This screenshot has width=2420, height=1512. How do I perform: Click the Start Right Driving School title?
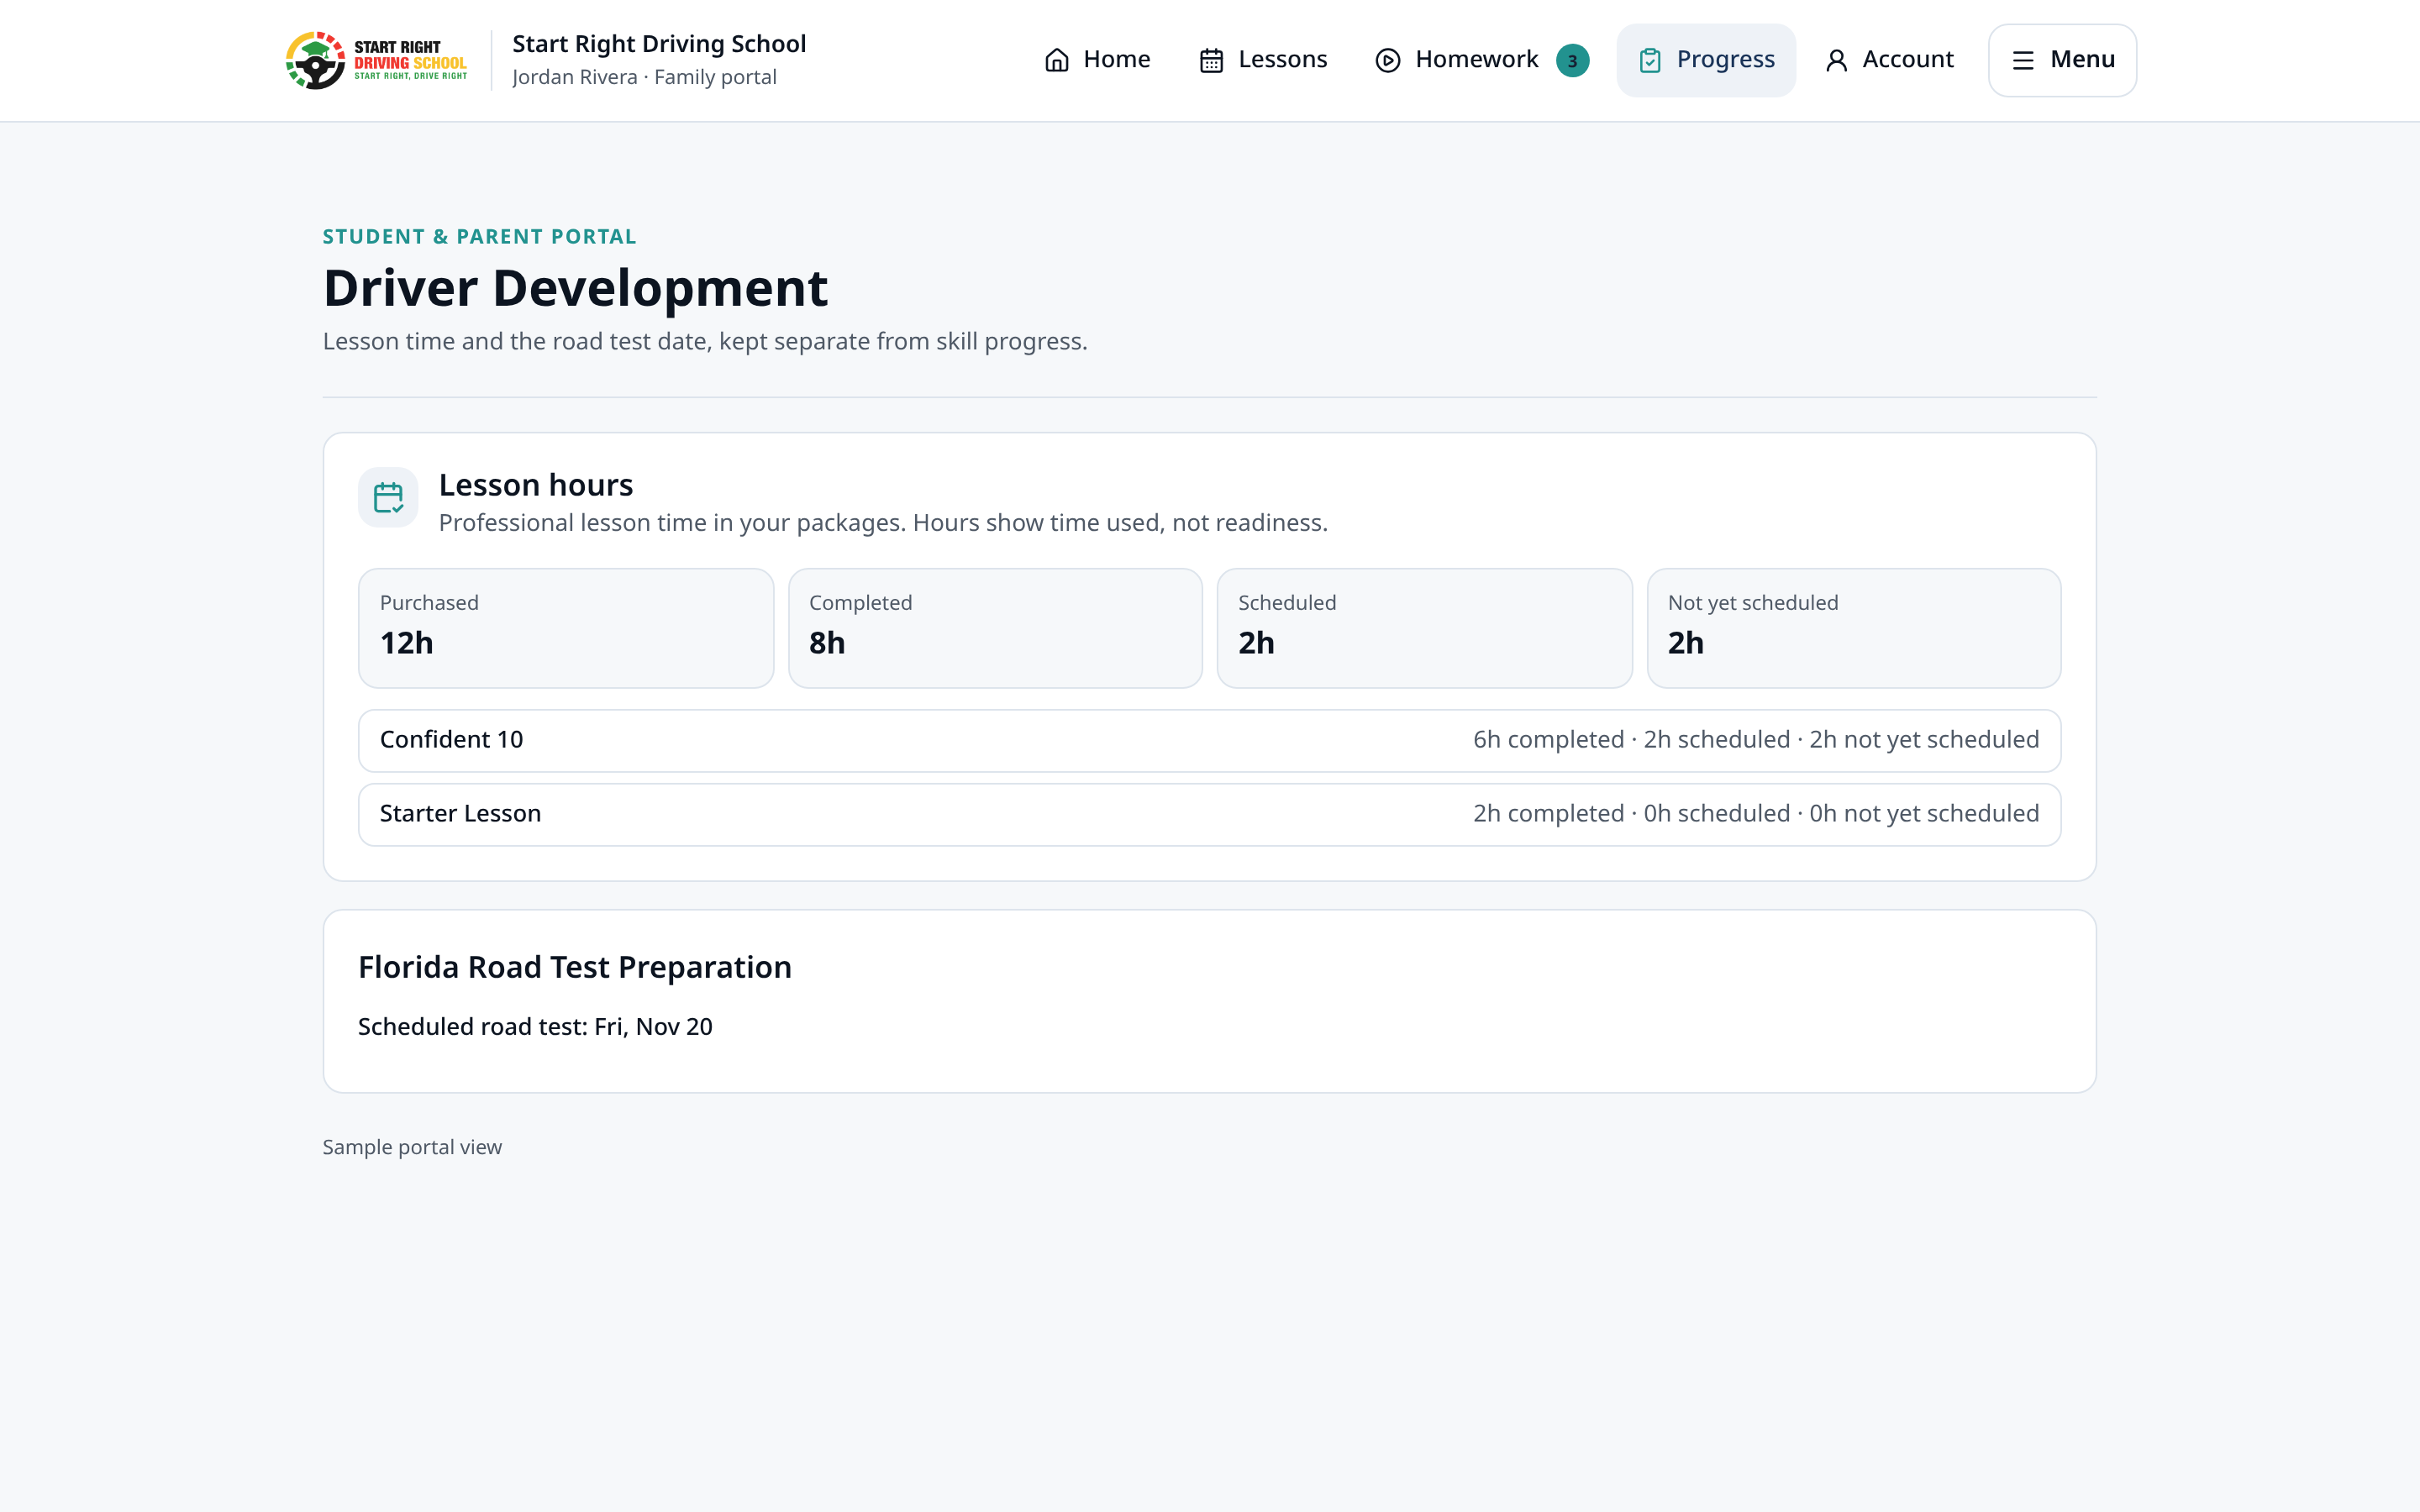pyautogui.click(x=659, y=44)
